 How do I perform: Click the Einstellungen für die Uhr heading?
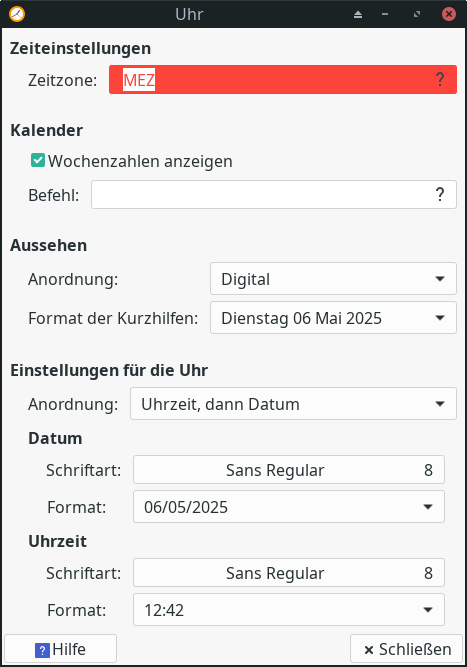(x=109, y=370)
